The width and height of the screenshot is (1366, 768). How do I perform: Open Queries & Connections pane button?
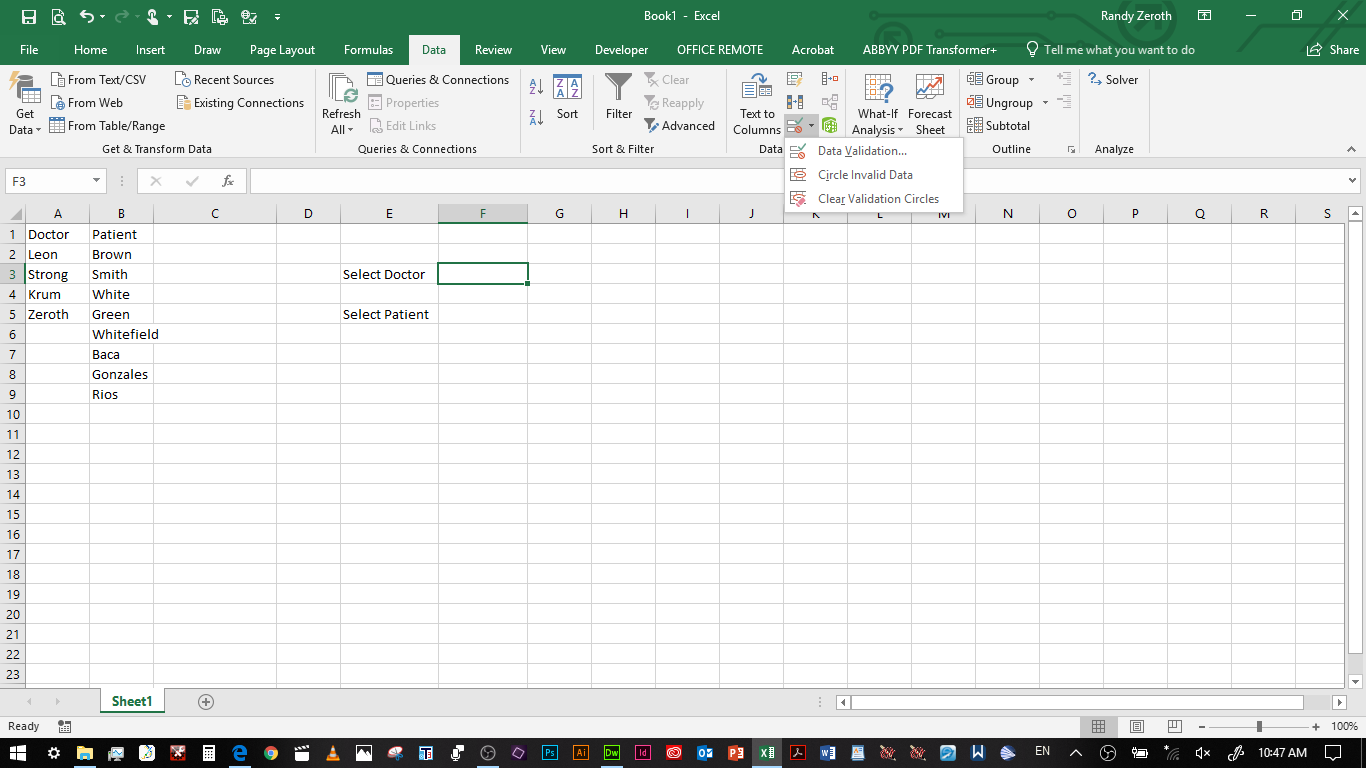point(438,80)
